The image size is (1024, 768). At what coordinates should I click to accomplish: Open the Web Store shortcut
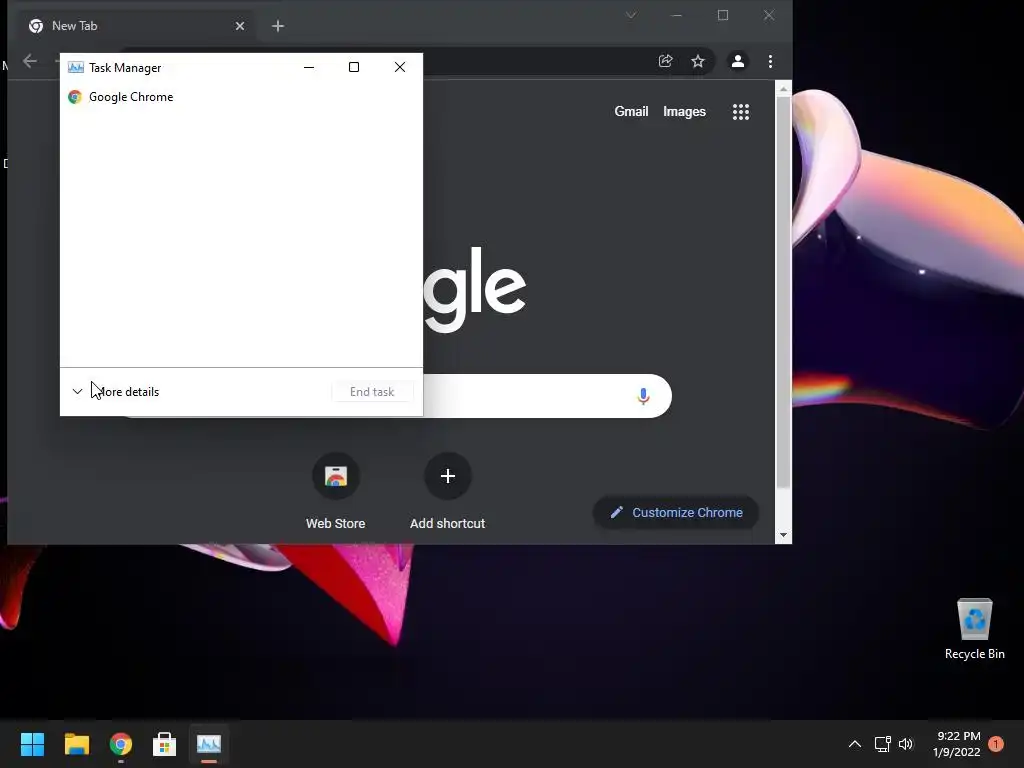click(336, 491)
